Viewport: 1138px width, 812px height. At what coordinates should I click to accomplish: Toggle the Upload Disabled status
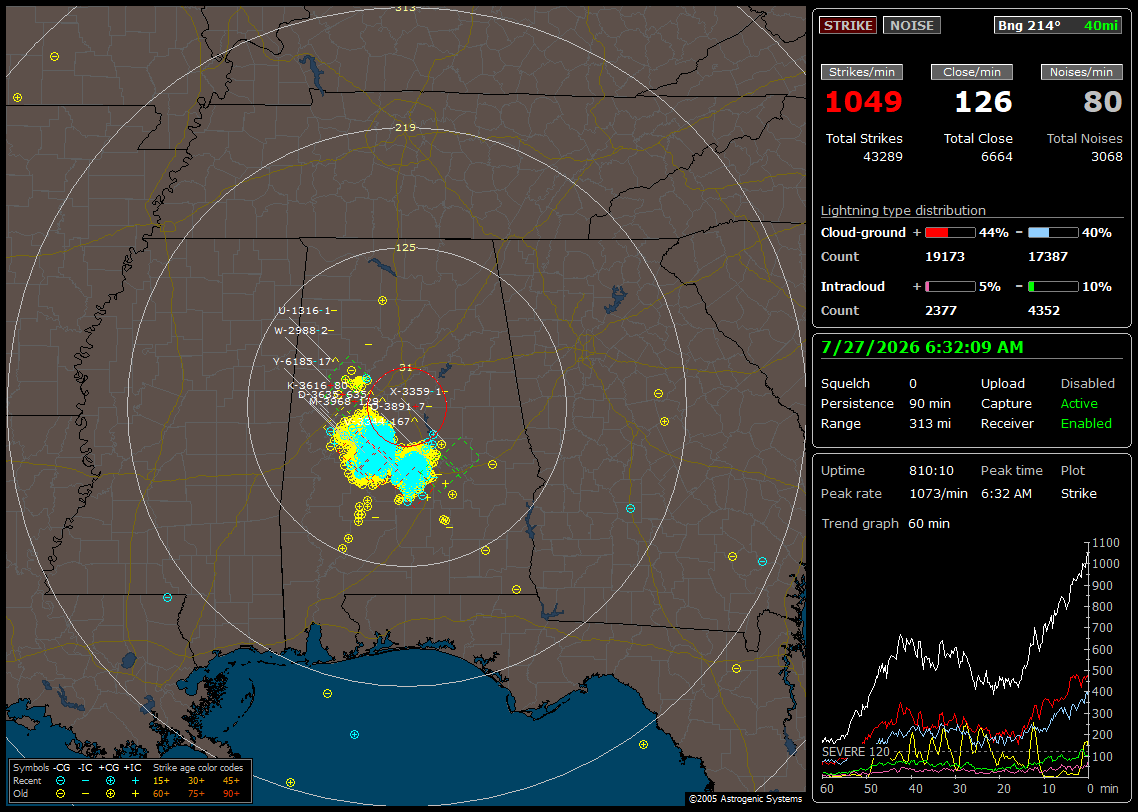[1087, 383]
